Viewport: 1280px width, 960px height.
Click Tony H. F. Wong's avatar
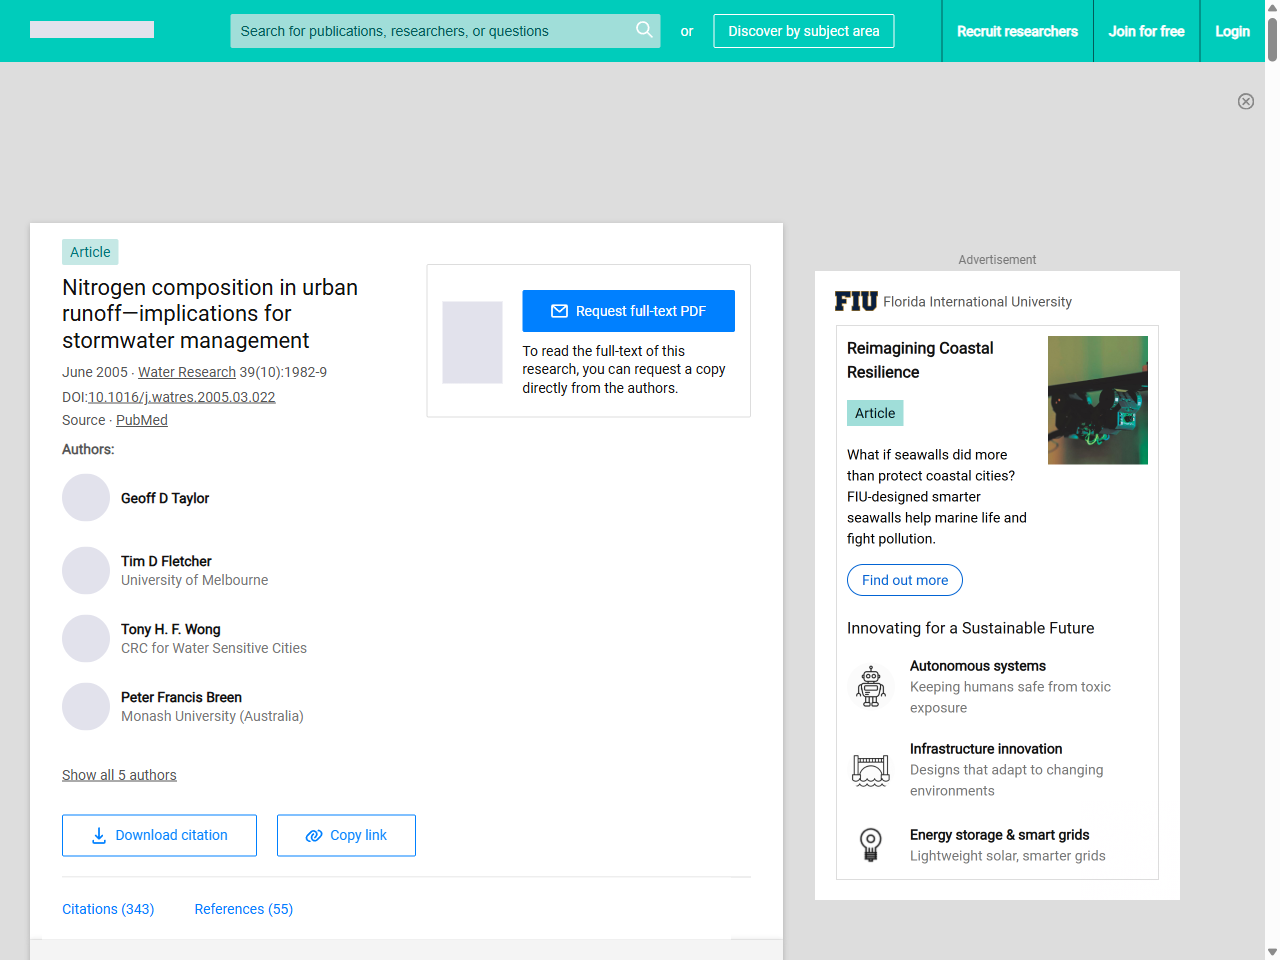(x=86, y=638)
